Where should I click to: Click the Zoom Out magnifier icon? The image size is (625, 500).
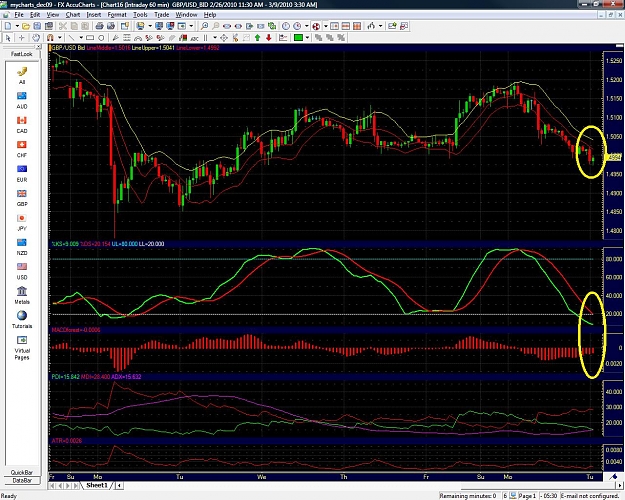click(216, 26)
